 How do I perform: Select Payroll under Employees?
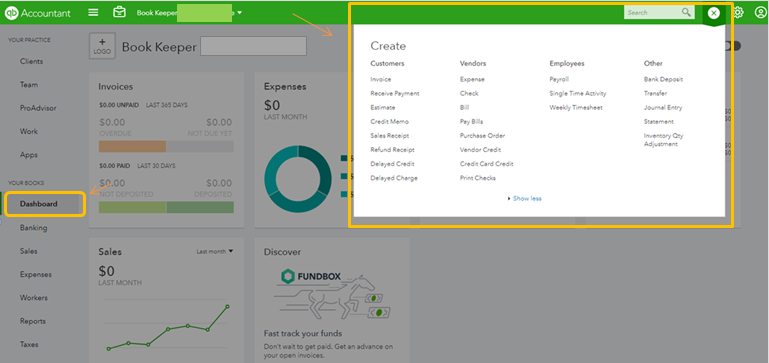pyautogui.click(x=559, y=79)
